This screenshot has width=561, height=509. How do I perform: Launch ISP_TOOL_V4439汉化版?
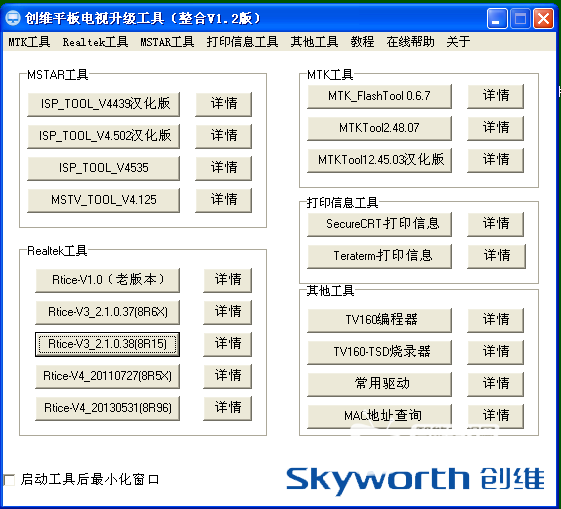point(103,104)
